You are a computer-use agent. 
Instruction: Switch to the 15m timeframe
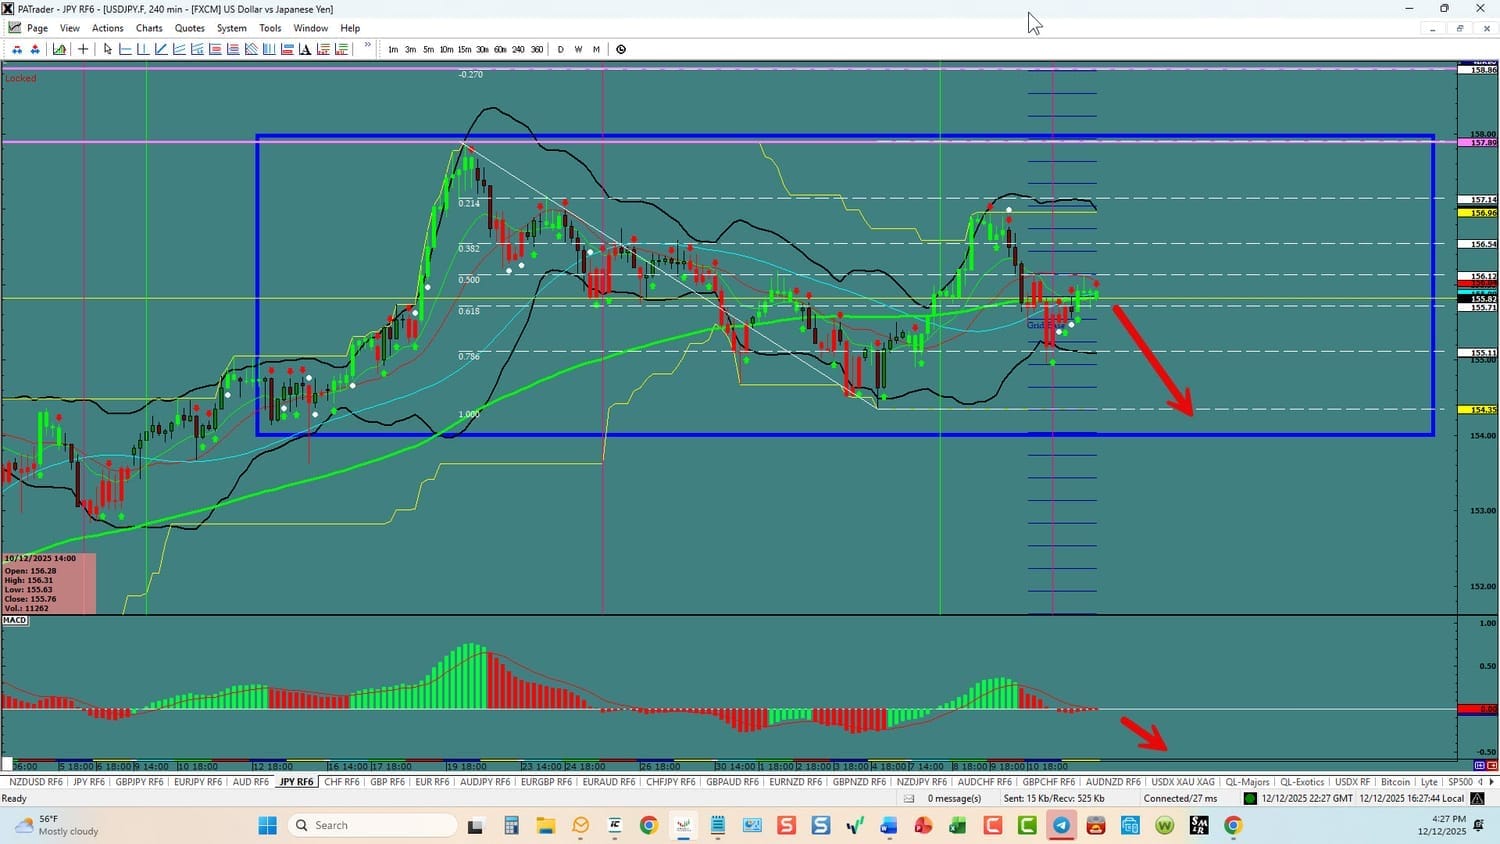464,49
